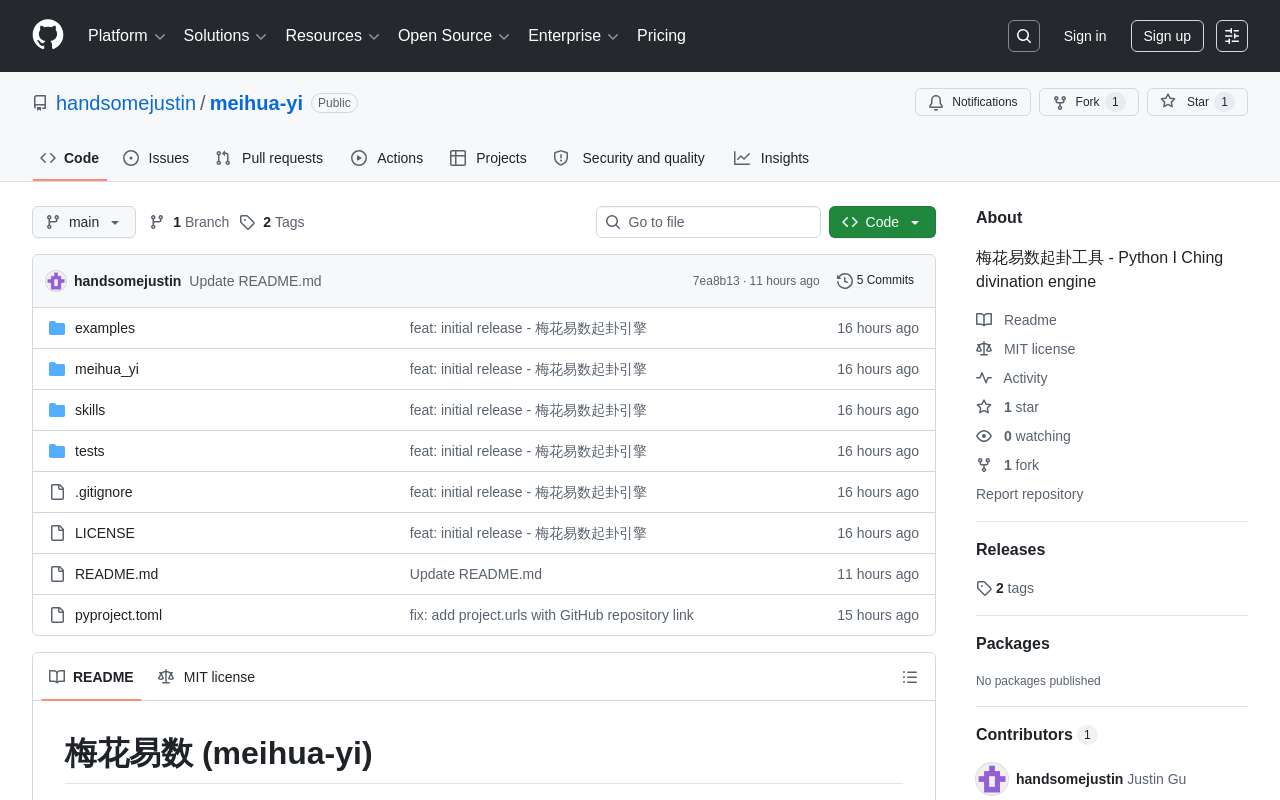Click handsomejustin avatar in commit row

(x=56, y=281)
